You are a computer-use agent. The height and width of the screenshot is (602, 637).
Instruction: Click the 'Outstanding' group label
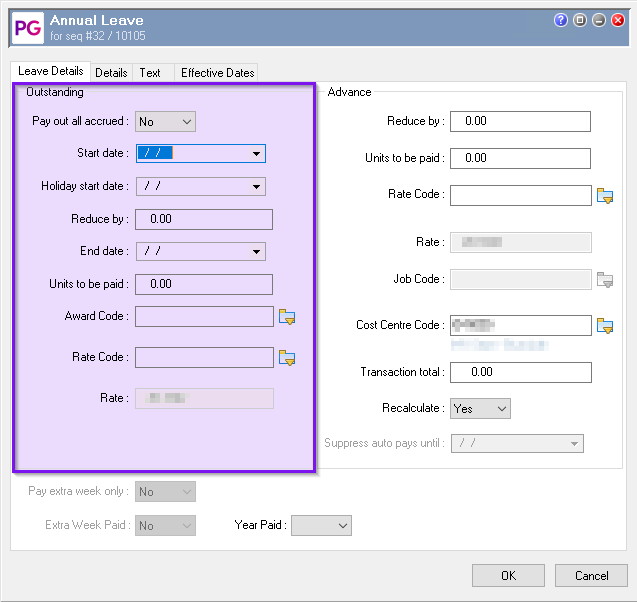(55, 92)
